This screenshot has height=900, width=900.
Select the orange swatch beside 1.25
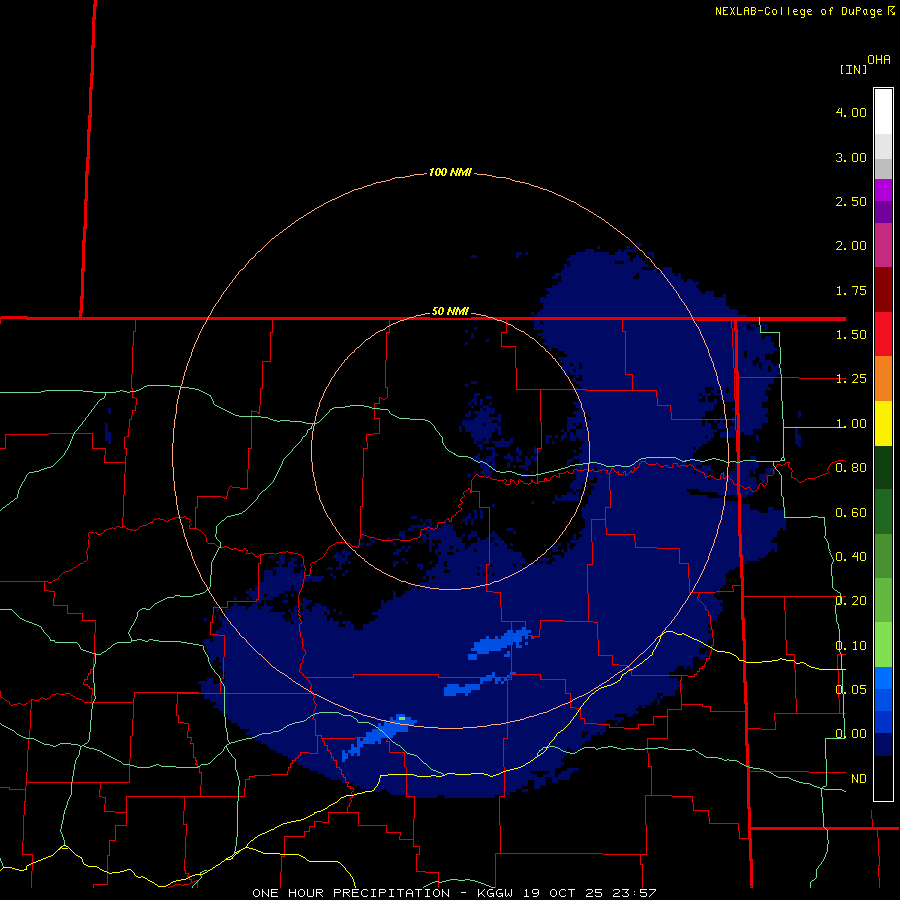point(883,379)
